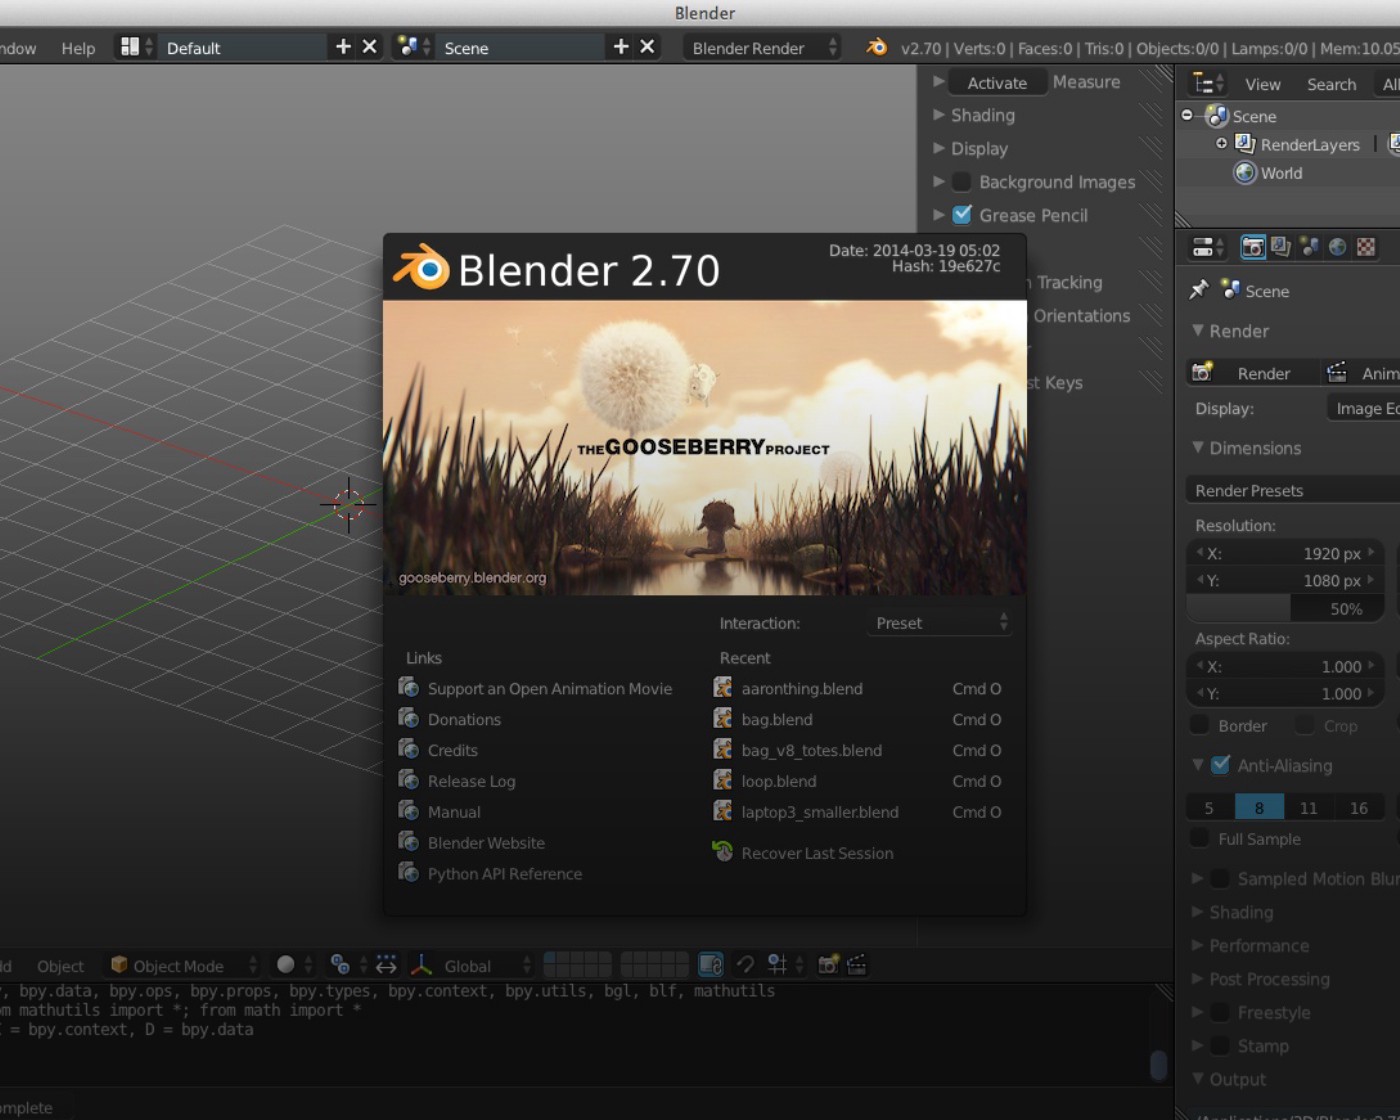Open the outliner View menu
This screenshot has height=1120, width=1400.
point(1262,84)
